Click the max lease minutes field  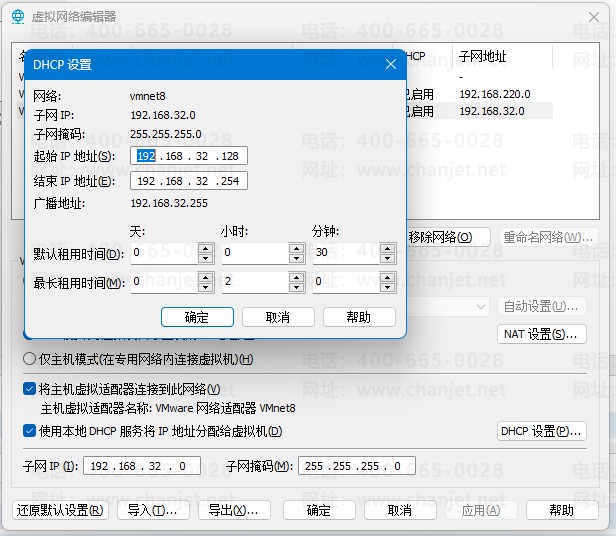click(x=346, y=282)
